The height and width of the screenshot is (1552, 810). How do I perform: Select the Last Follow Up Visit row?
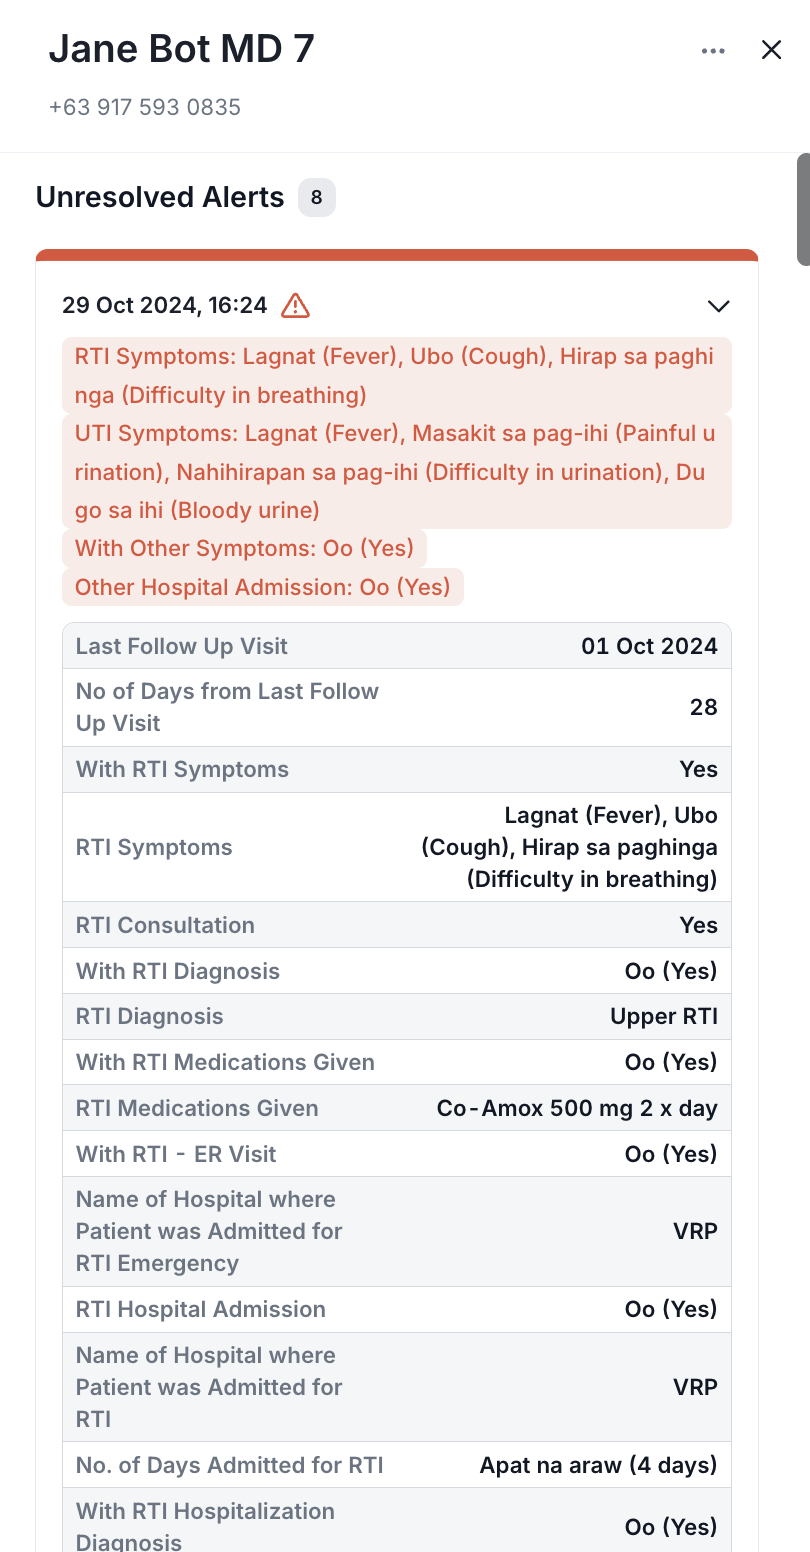[396, 646]
